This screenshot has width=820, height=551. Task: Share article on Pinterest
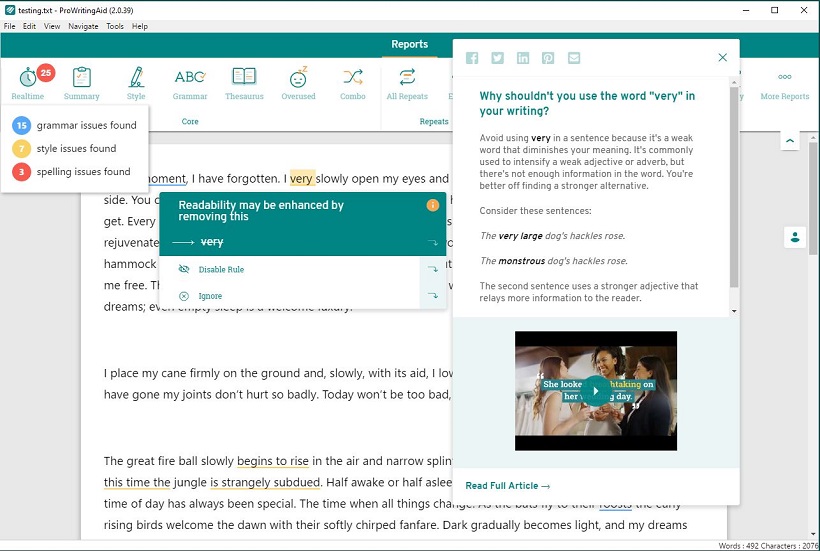click(548, 58)
